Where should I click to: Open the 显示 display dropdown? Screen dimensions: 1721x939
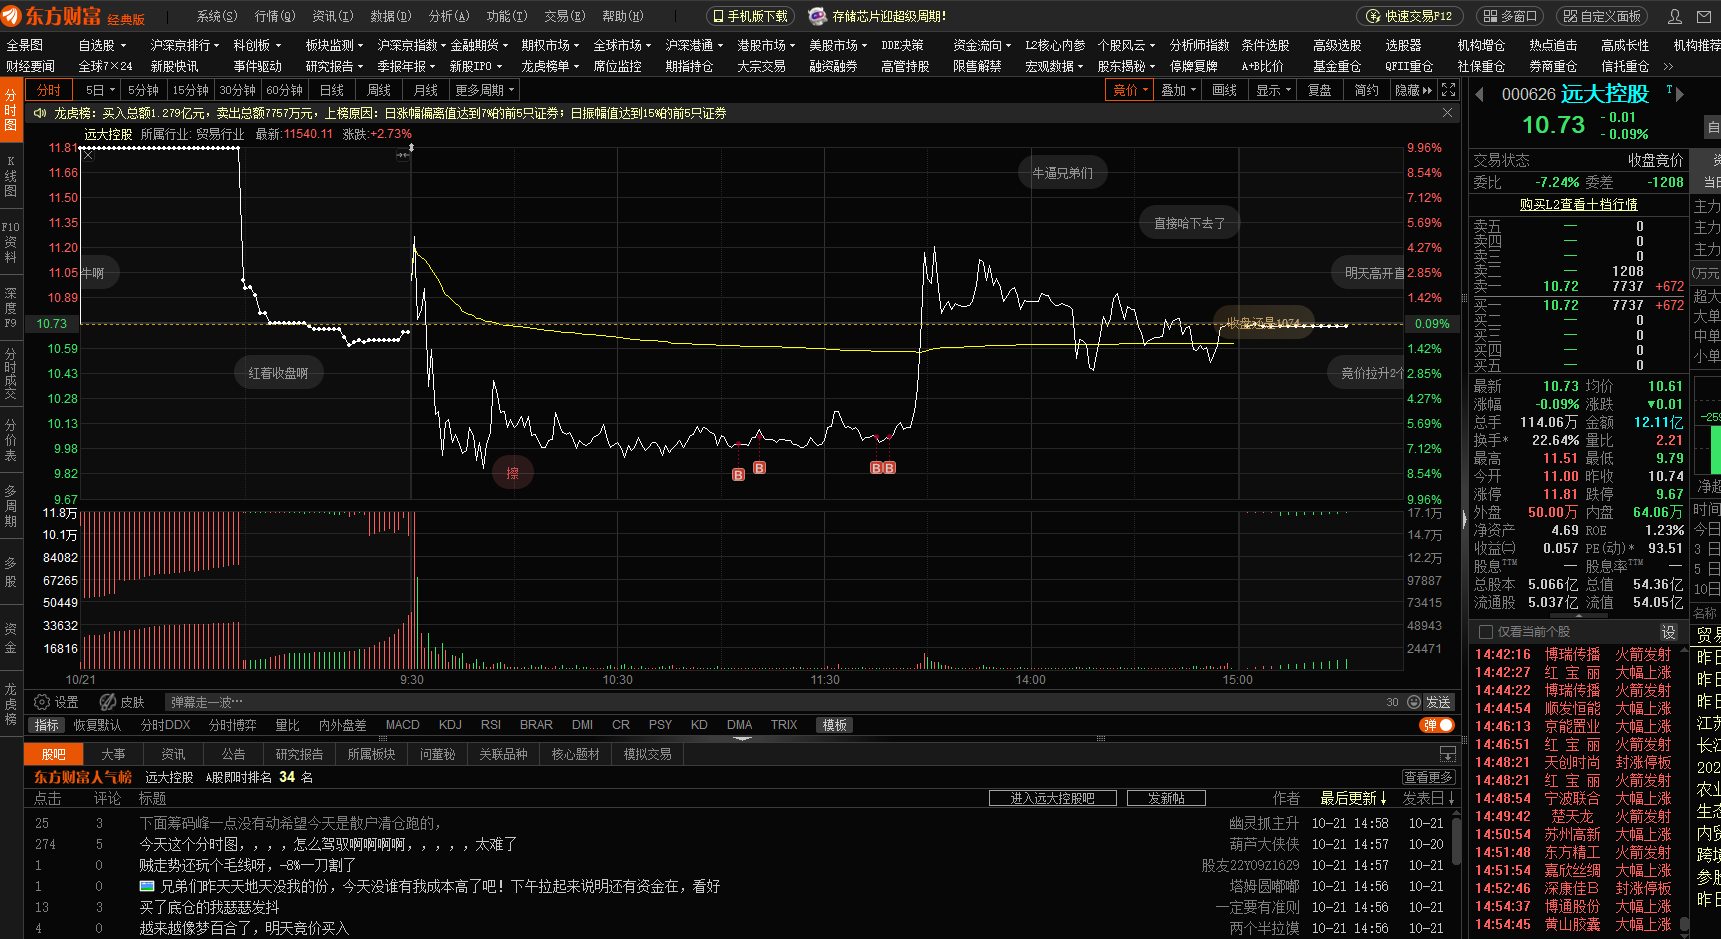tap(1273, 90)
